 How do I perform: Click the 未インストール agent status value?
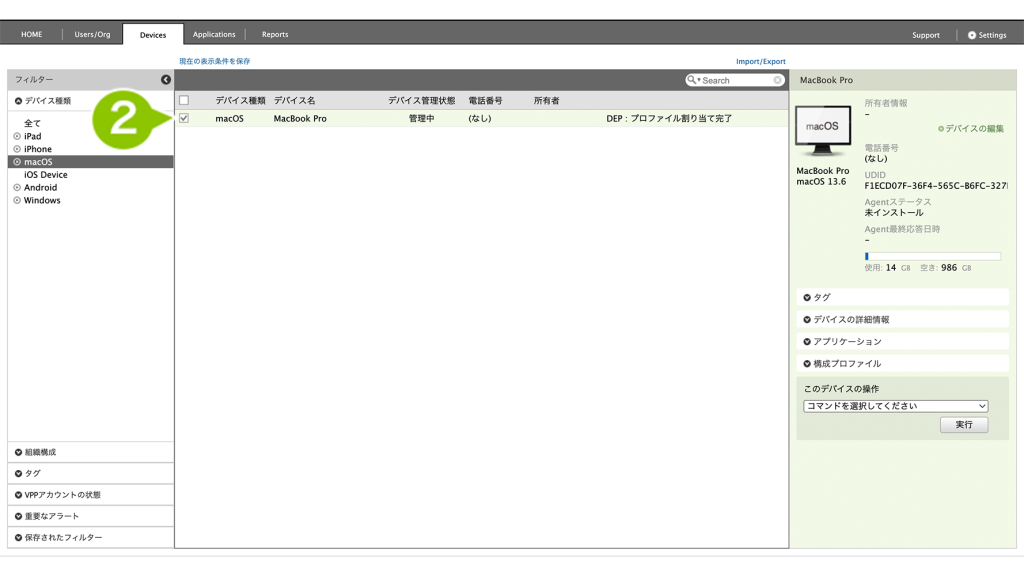pyautogui.click(x=894, y=213)
